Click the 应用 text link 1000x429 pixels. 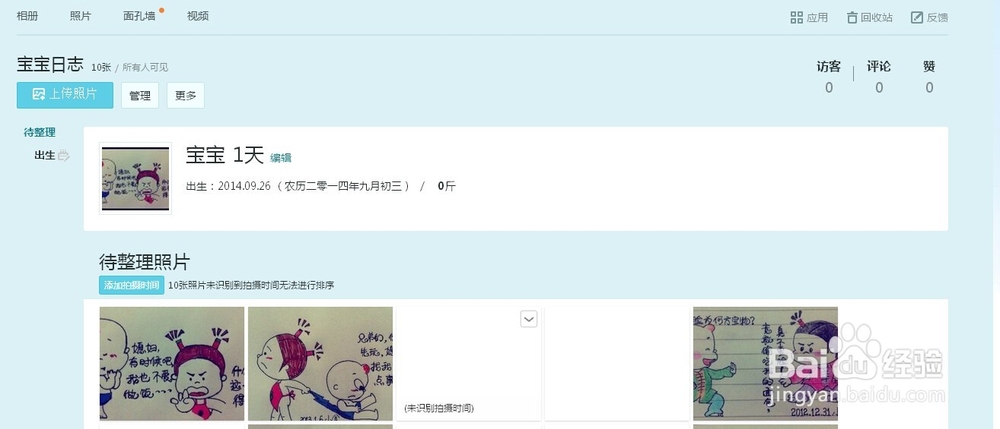point(817,18)
